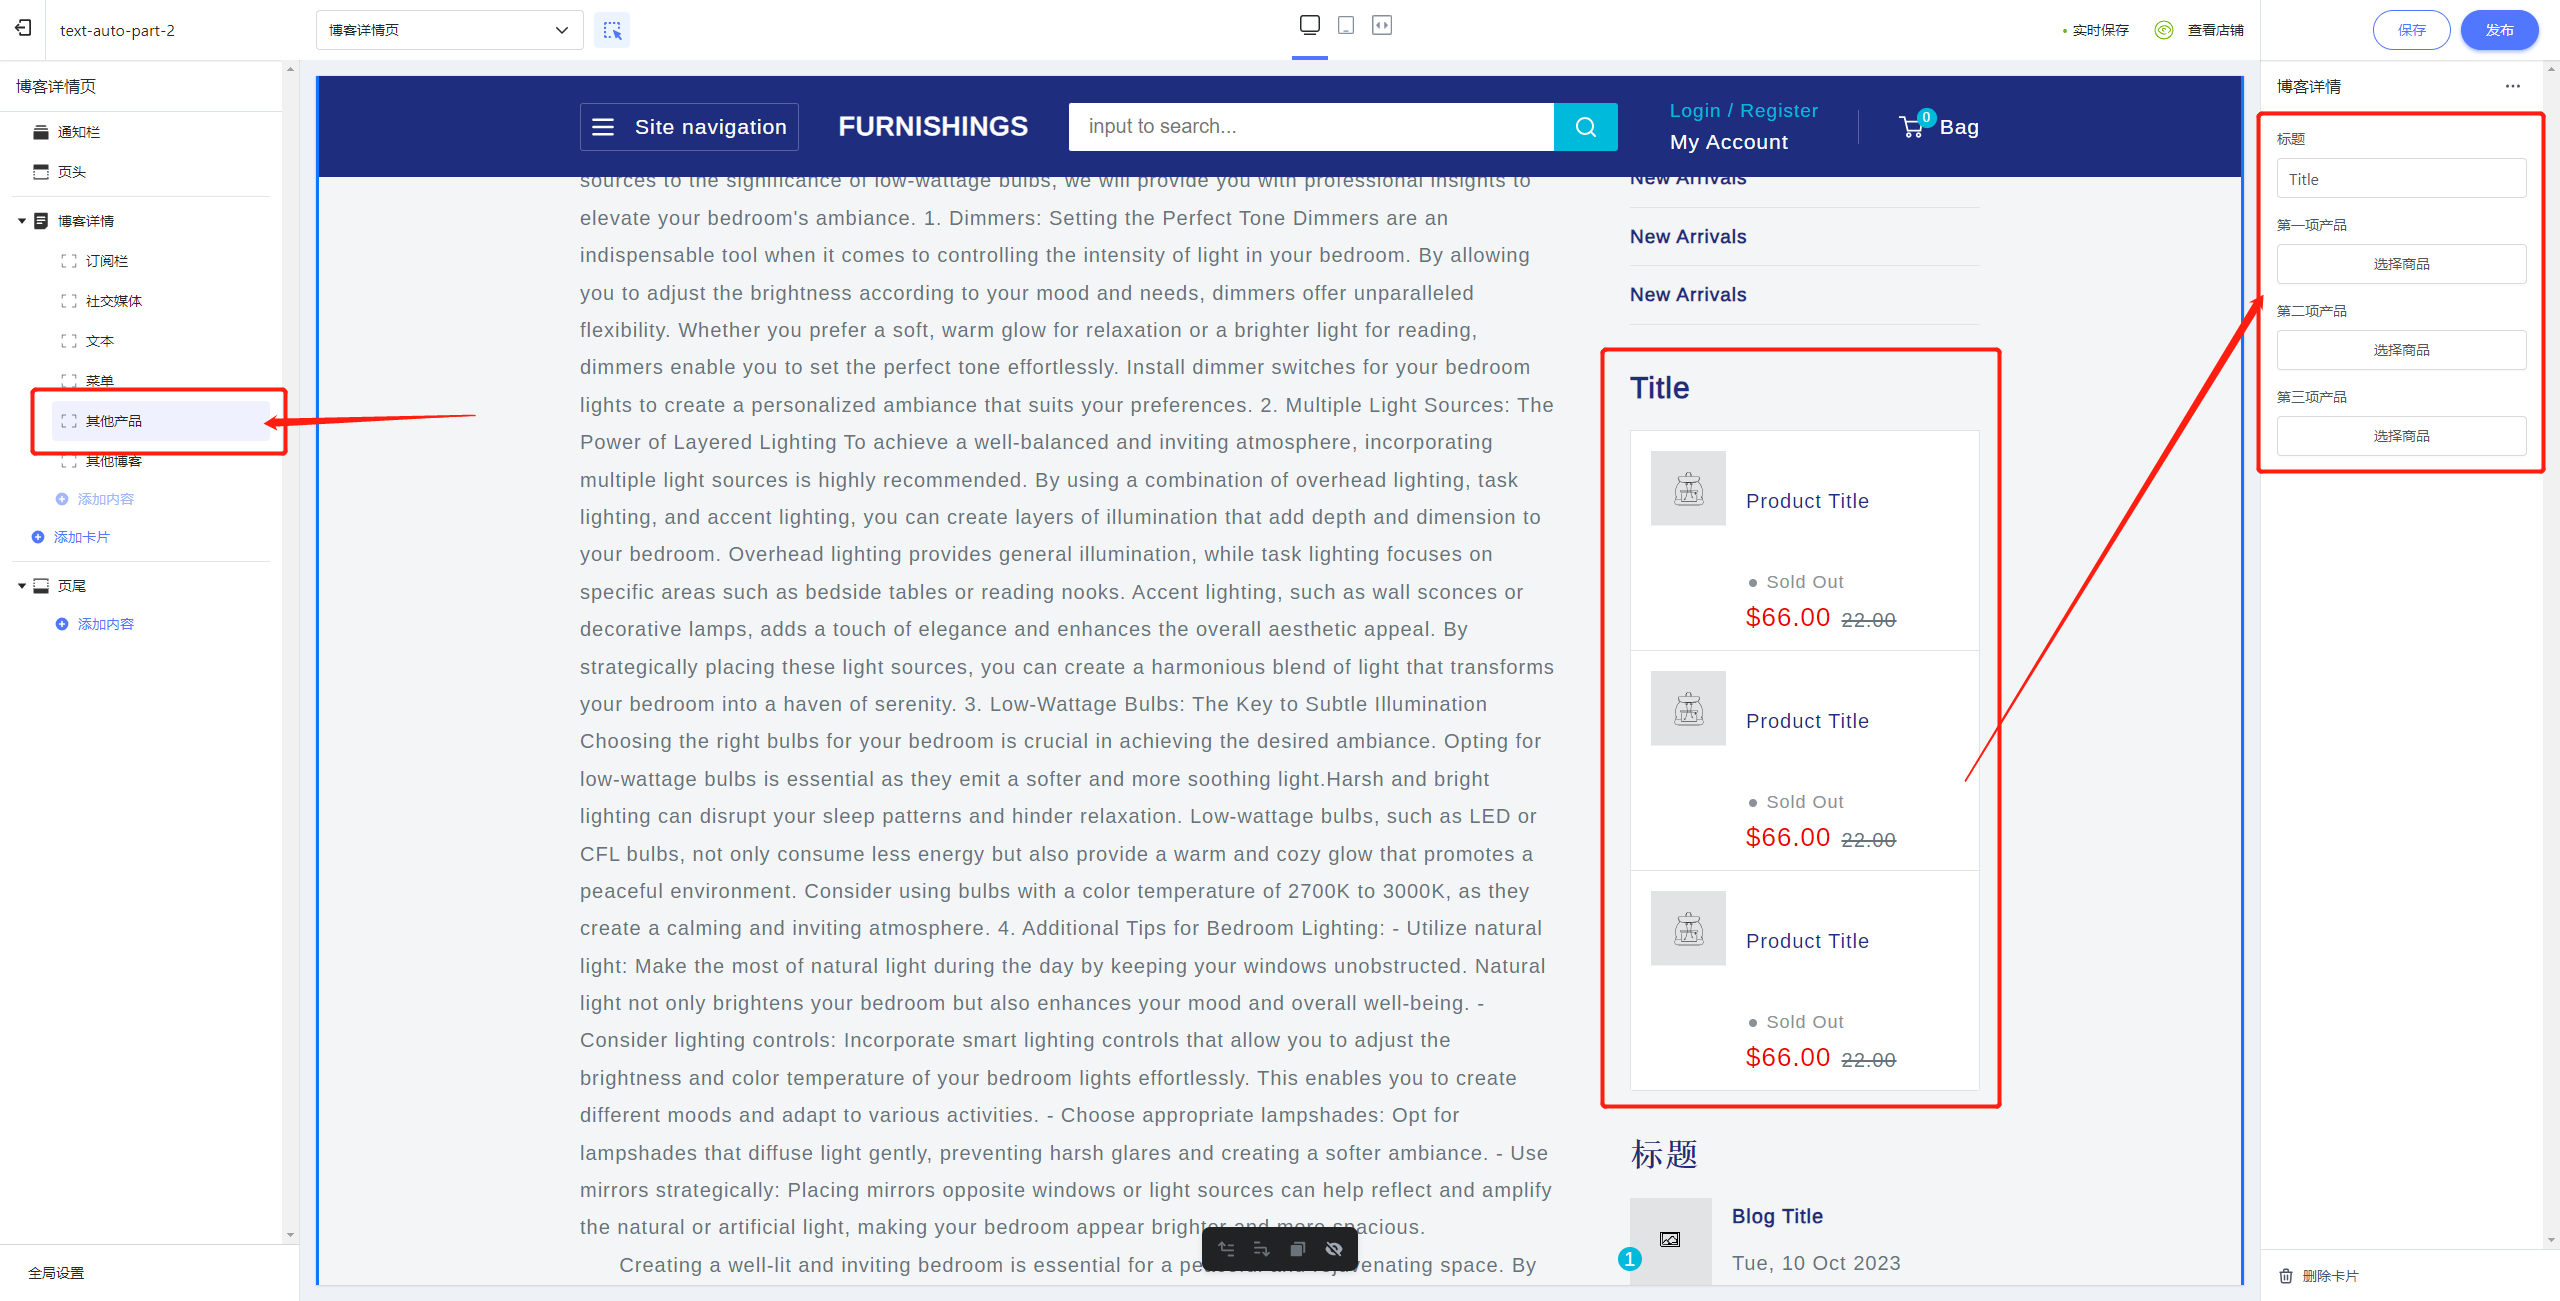The image size is (2560, 1301).
Task: Collapse the 博客详情 tree section
Action: (21, 221)
